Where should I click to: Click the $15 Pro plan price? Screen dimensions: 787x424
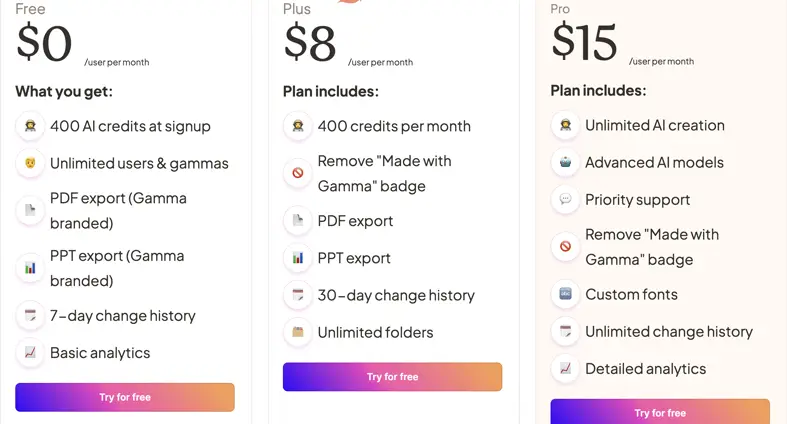[584, 43]
